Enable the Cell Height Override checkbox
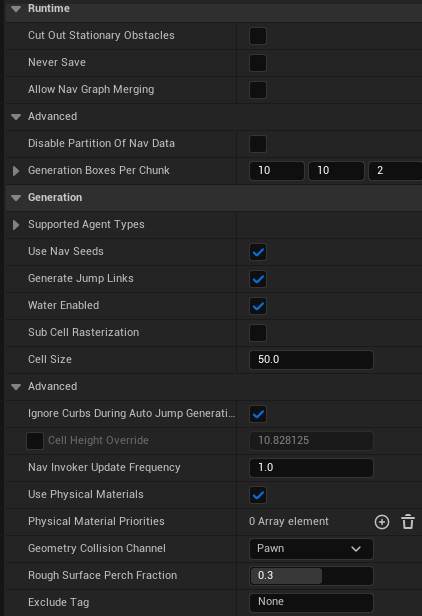422x616 pixels. click(35, 441)
